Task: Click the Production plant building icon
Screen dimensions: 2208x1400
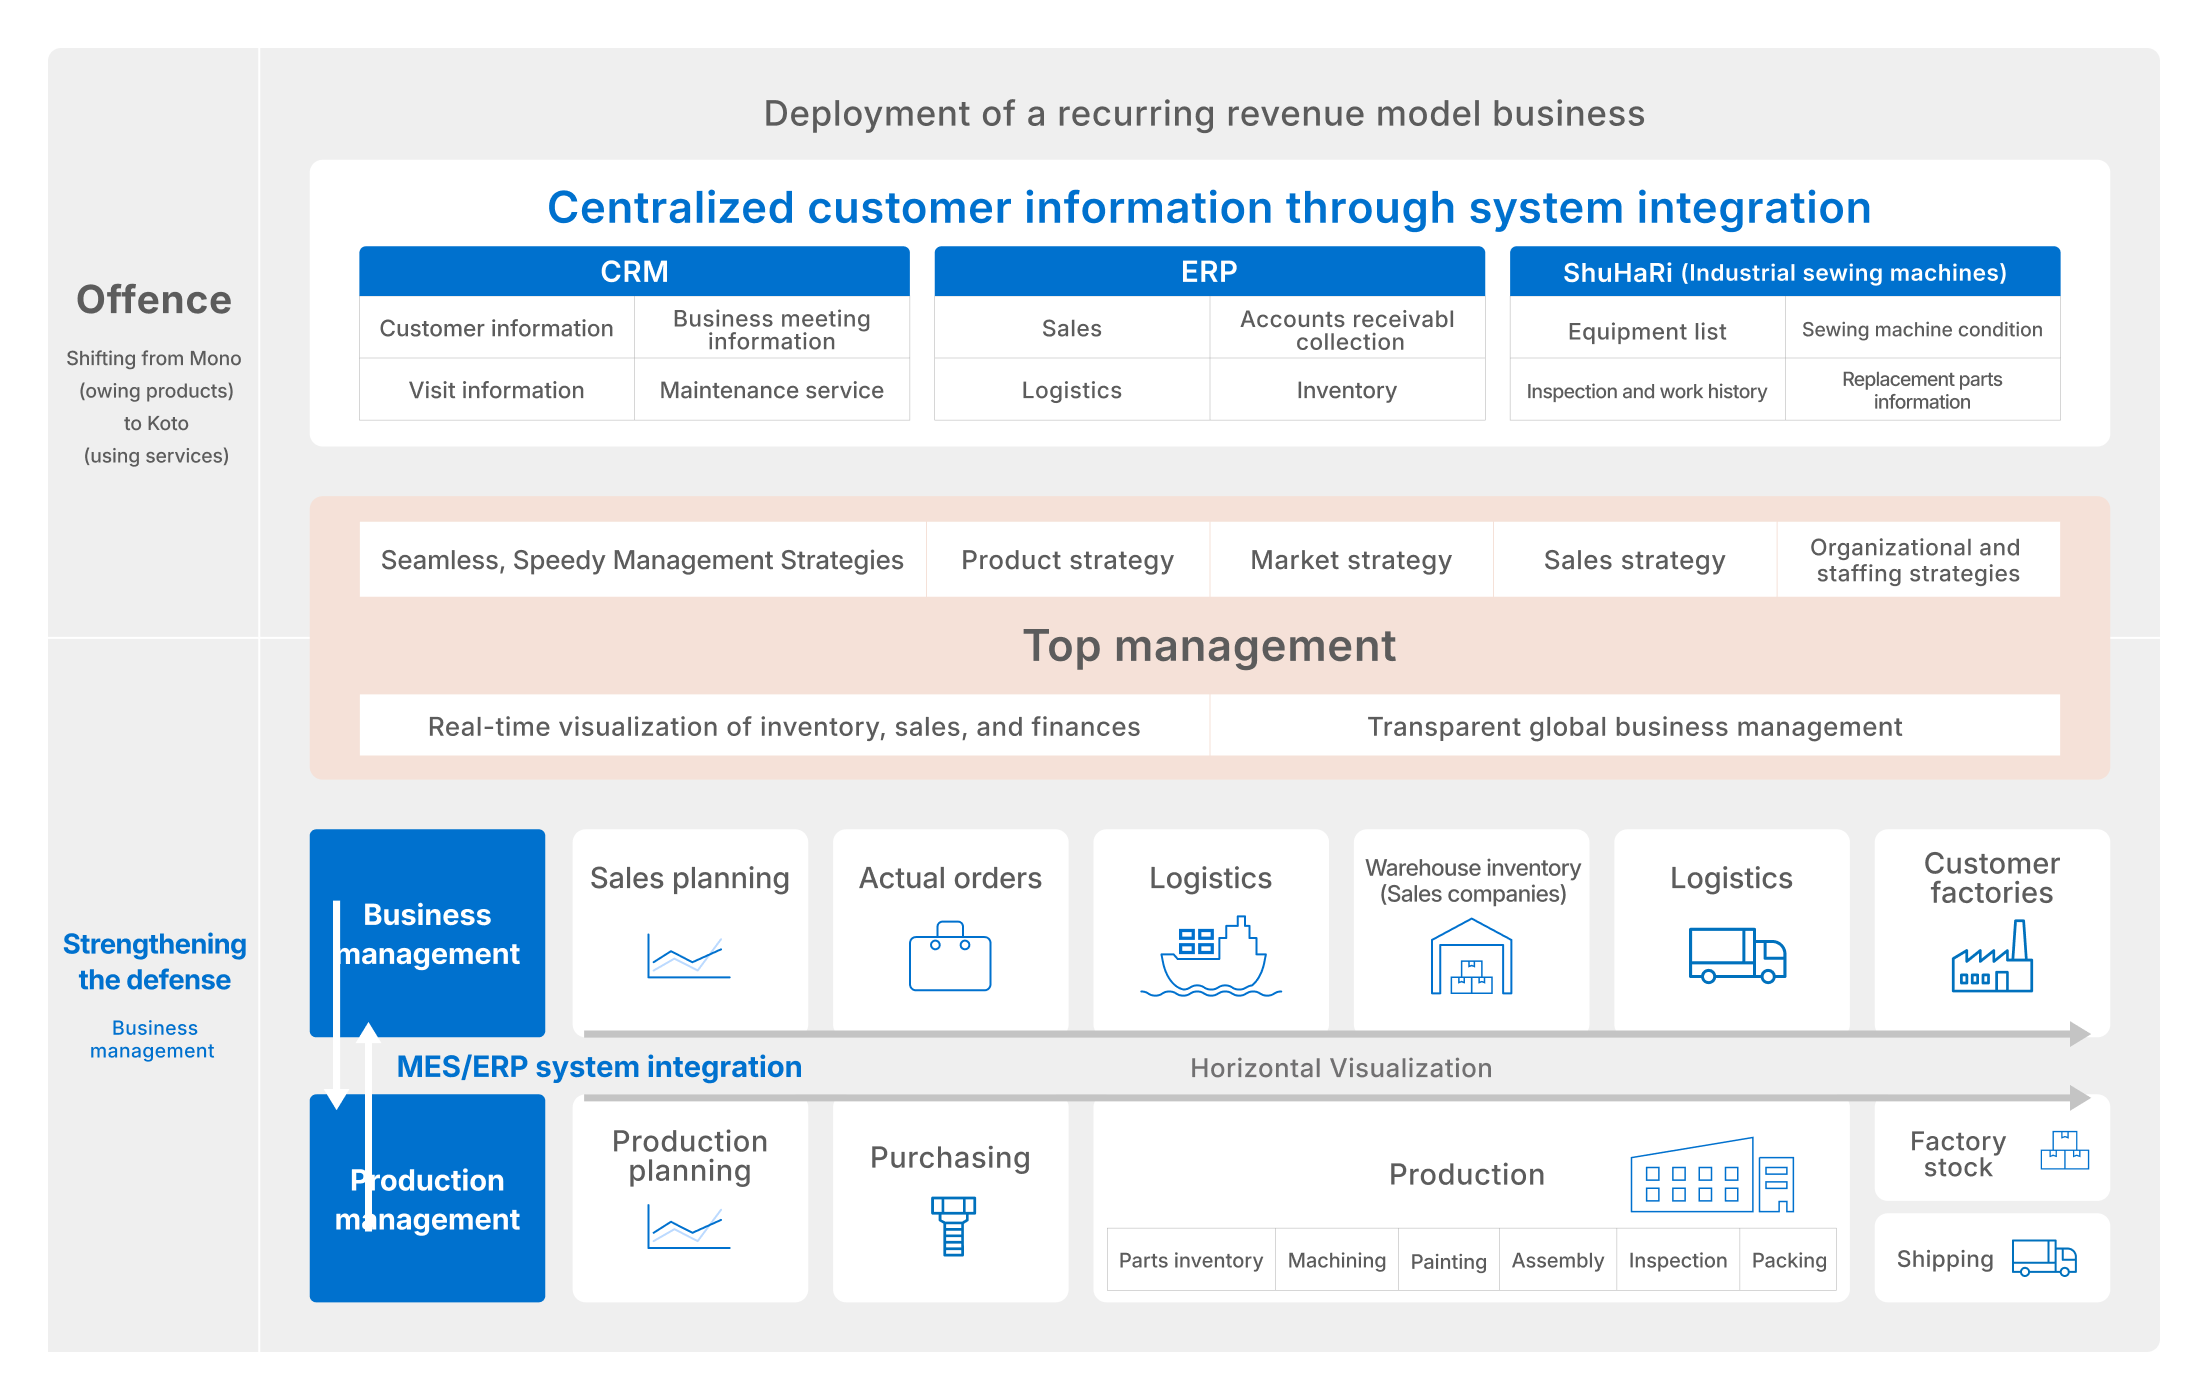Action: (1712, 1175)
